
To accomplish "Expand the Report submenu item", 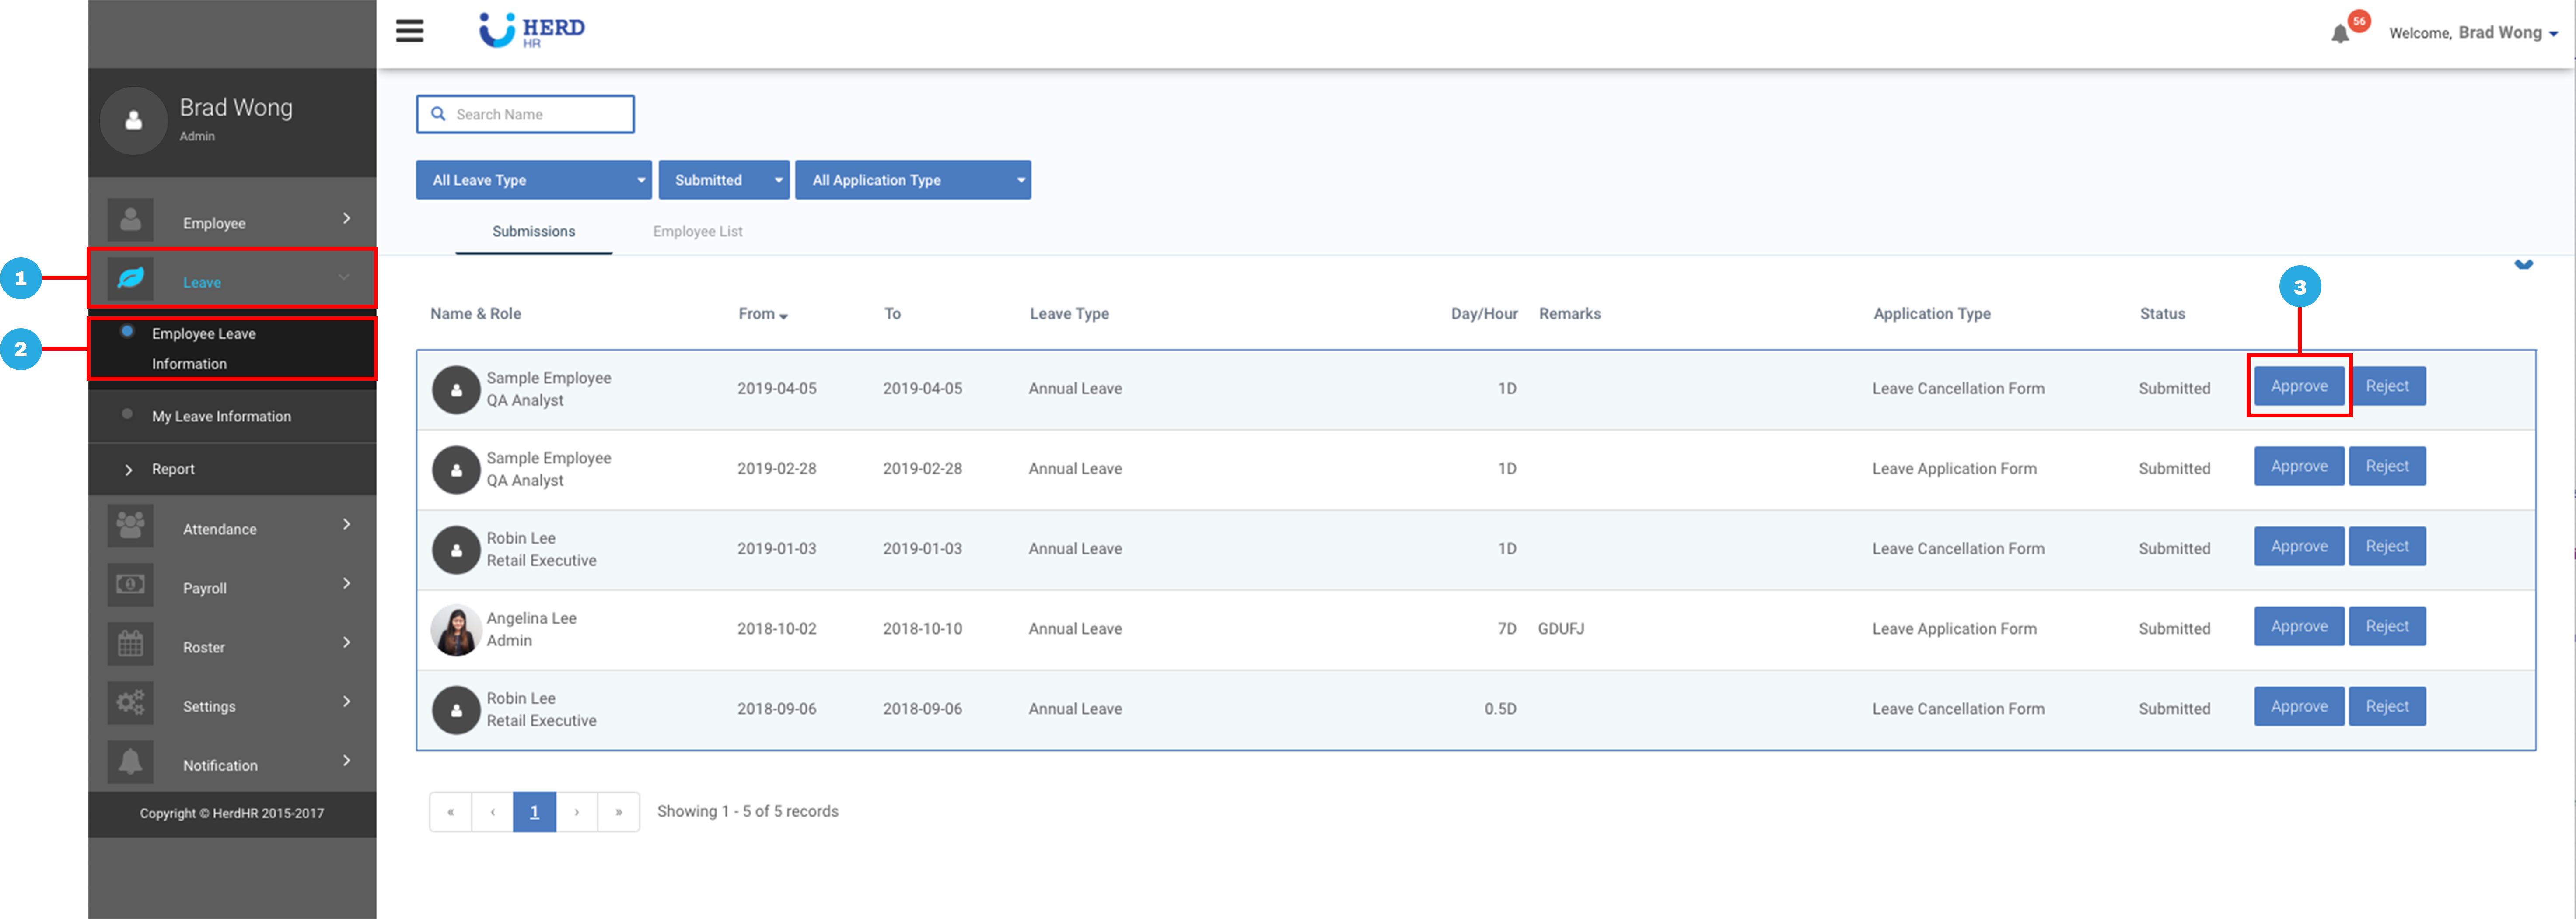I will pos(172,469).
